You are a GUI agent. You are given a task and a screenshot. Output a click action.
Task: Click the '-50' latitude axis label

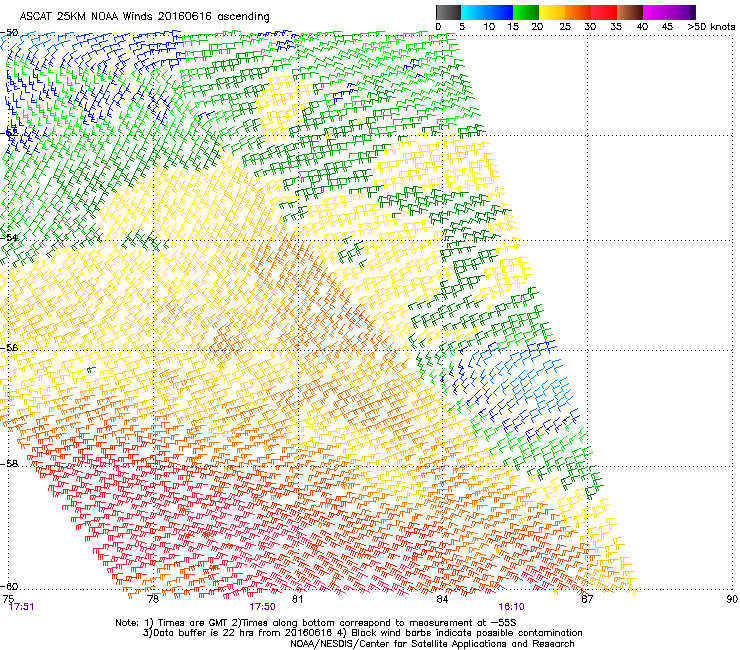click(x=9, y=33)
